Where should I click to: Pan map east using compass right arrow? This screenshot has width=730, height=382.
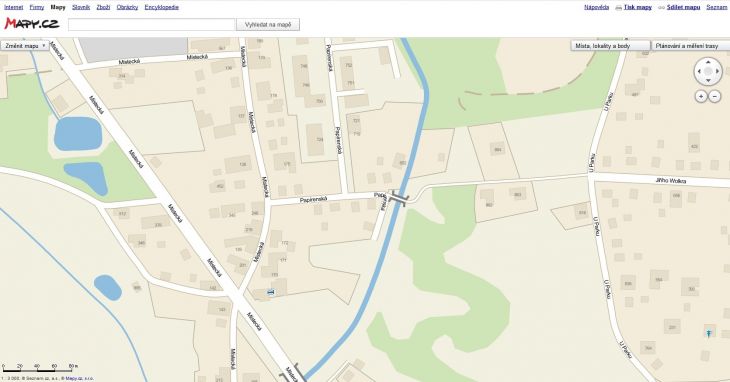tap(717, 72)
